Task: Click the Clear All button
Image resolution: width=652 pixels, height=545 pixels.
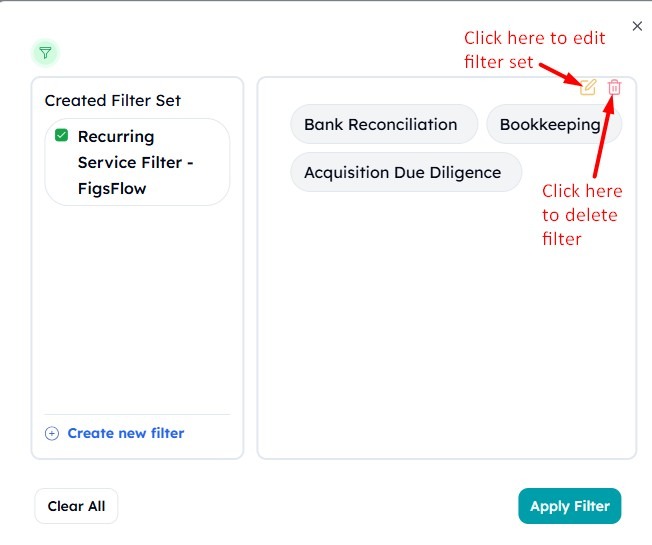Action: click(x=77, y=506)
